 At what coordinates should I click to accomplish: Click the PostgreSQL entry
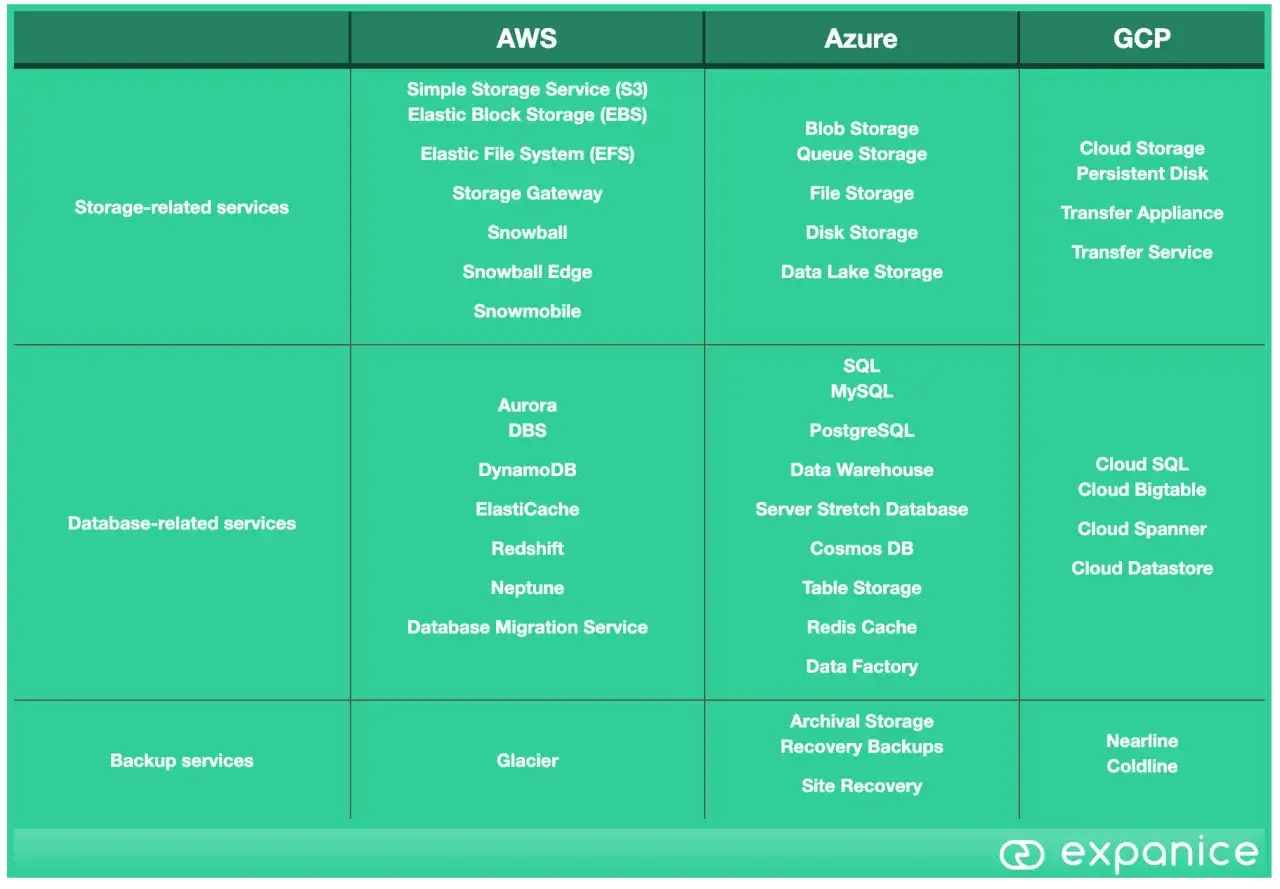pyautogui.click(x=861, y=431)
